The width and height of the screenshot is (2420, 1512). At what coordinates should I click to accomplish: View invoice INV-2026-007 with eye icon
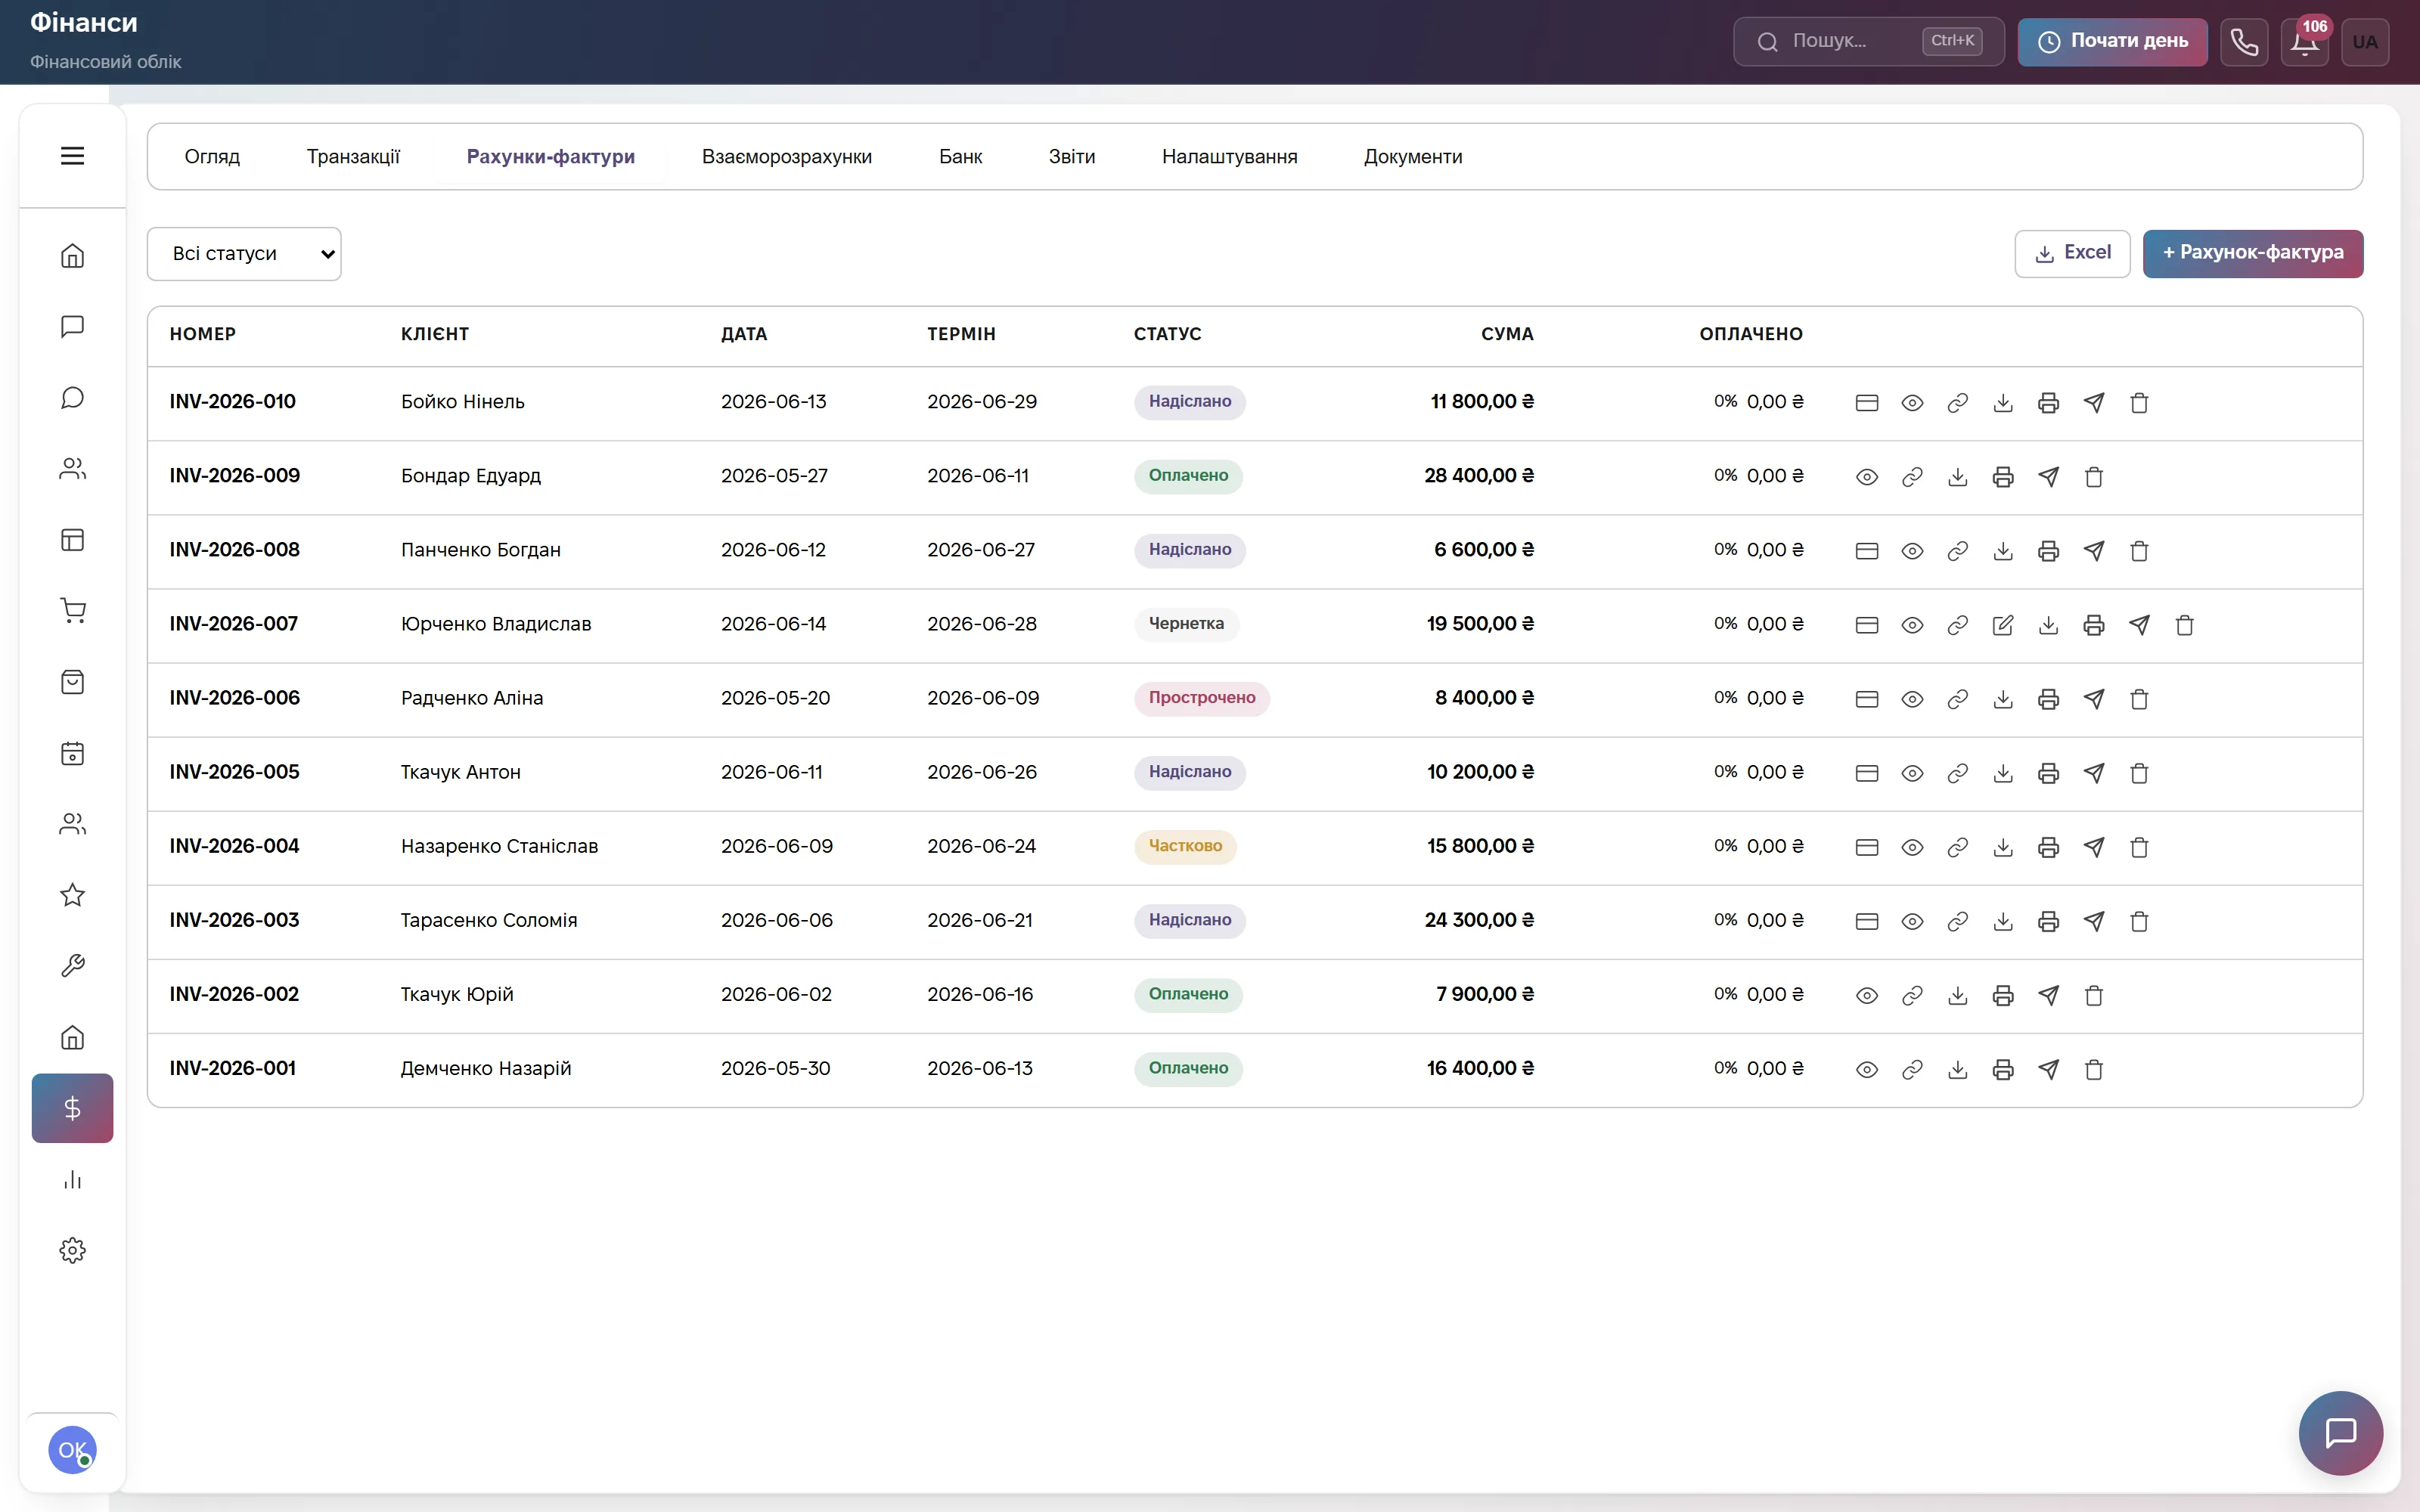click(x=1912, y=625)
